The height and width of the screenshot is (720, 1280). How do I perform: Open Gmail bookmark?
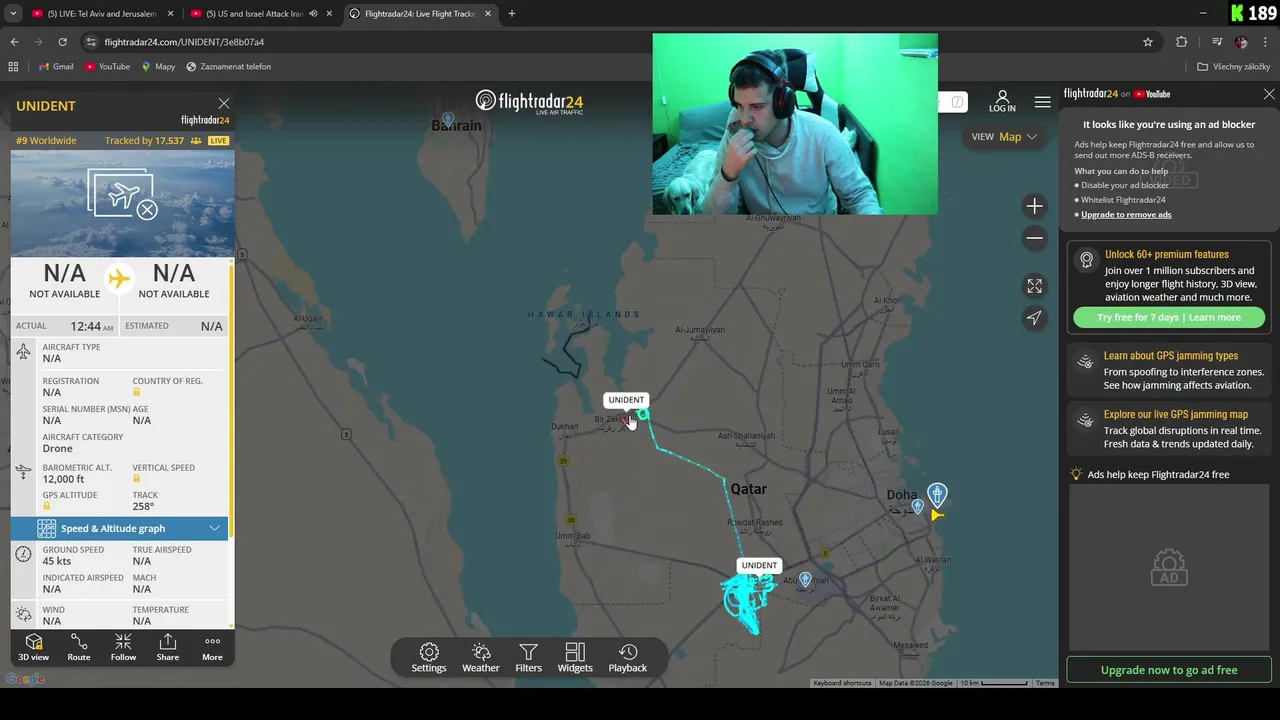click(56, 66)
